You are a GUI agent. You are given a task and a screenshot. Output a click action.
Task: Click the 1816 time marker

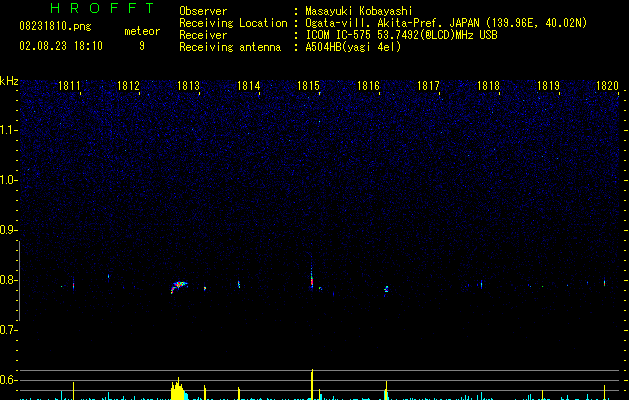click(368, 86)
